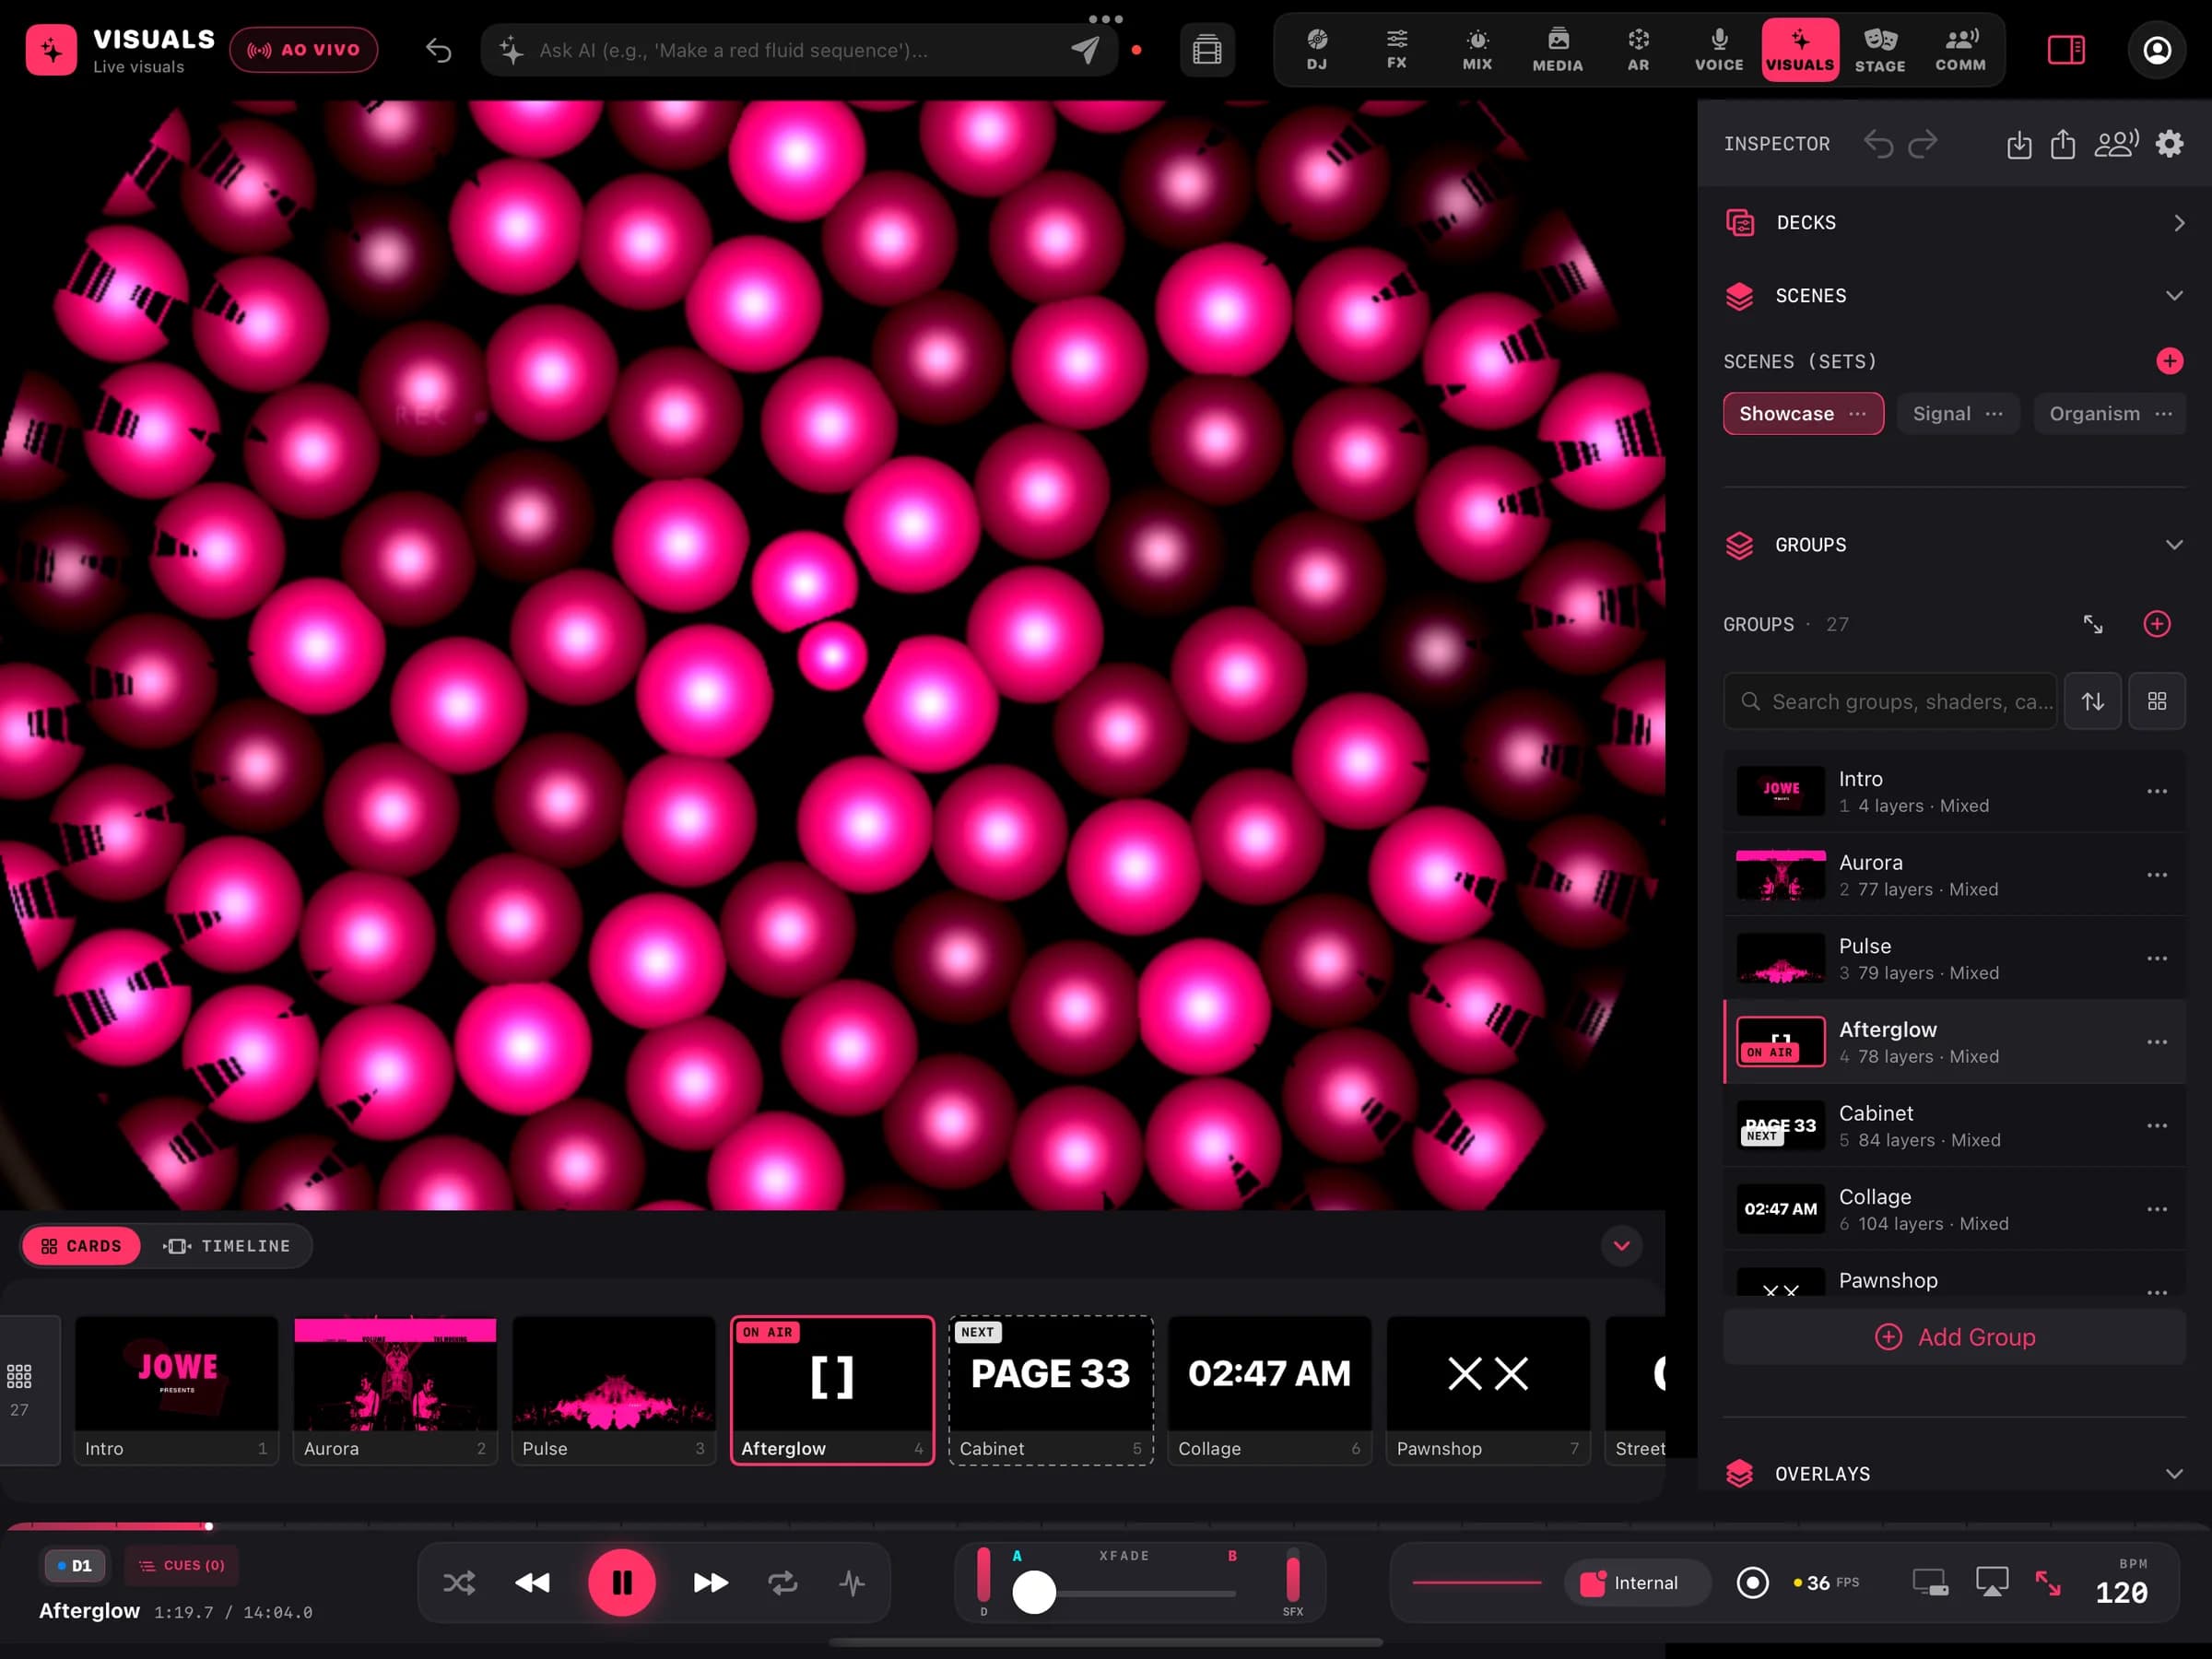Click the Add Group button
The image size is (2212, 1659).
(x=1954, y=1337)
